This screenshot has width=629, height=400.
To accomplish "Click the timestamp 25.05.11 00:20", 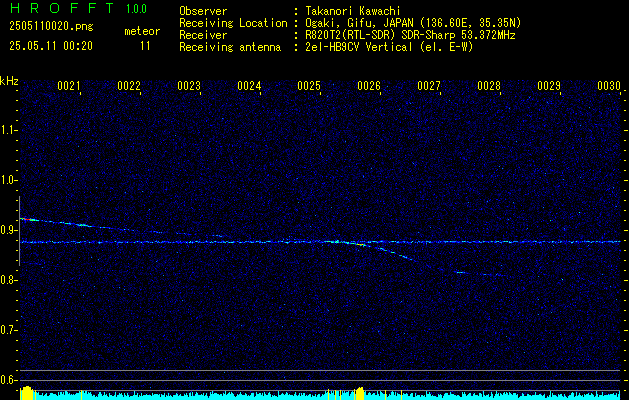I will pyautogui.click(x=51, y=46).
